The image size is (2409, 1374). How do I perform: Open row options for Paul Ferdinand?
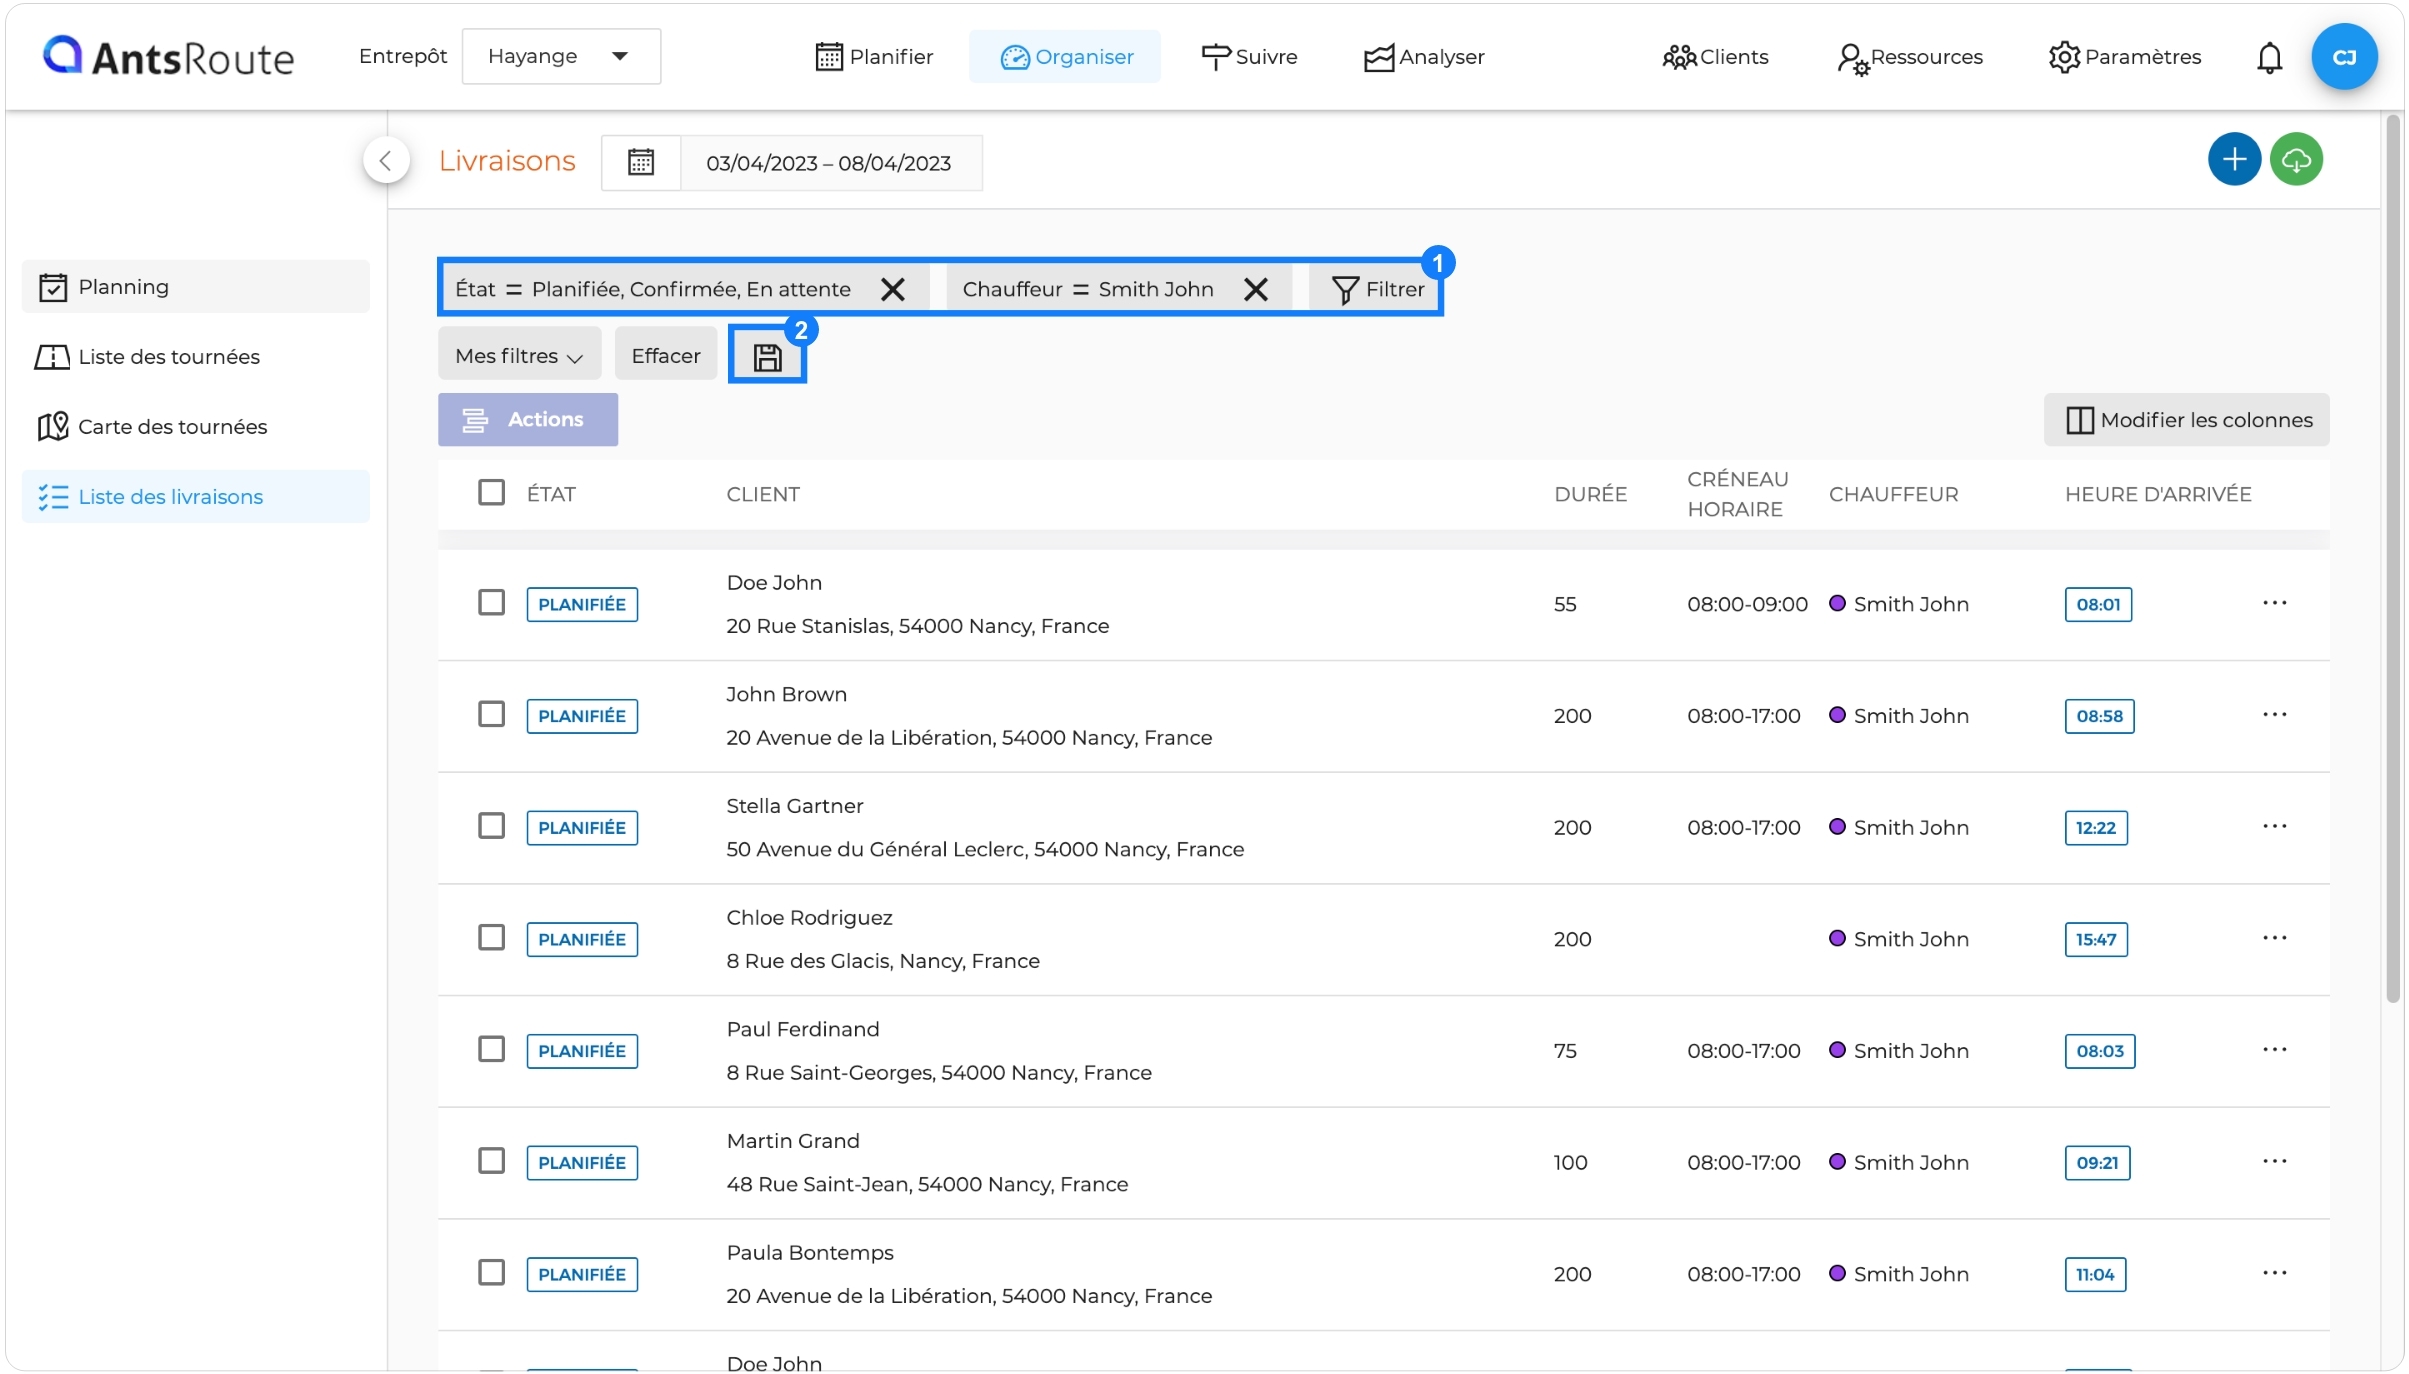2274,1050
